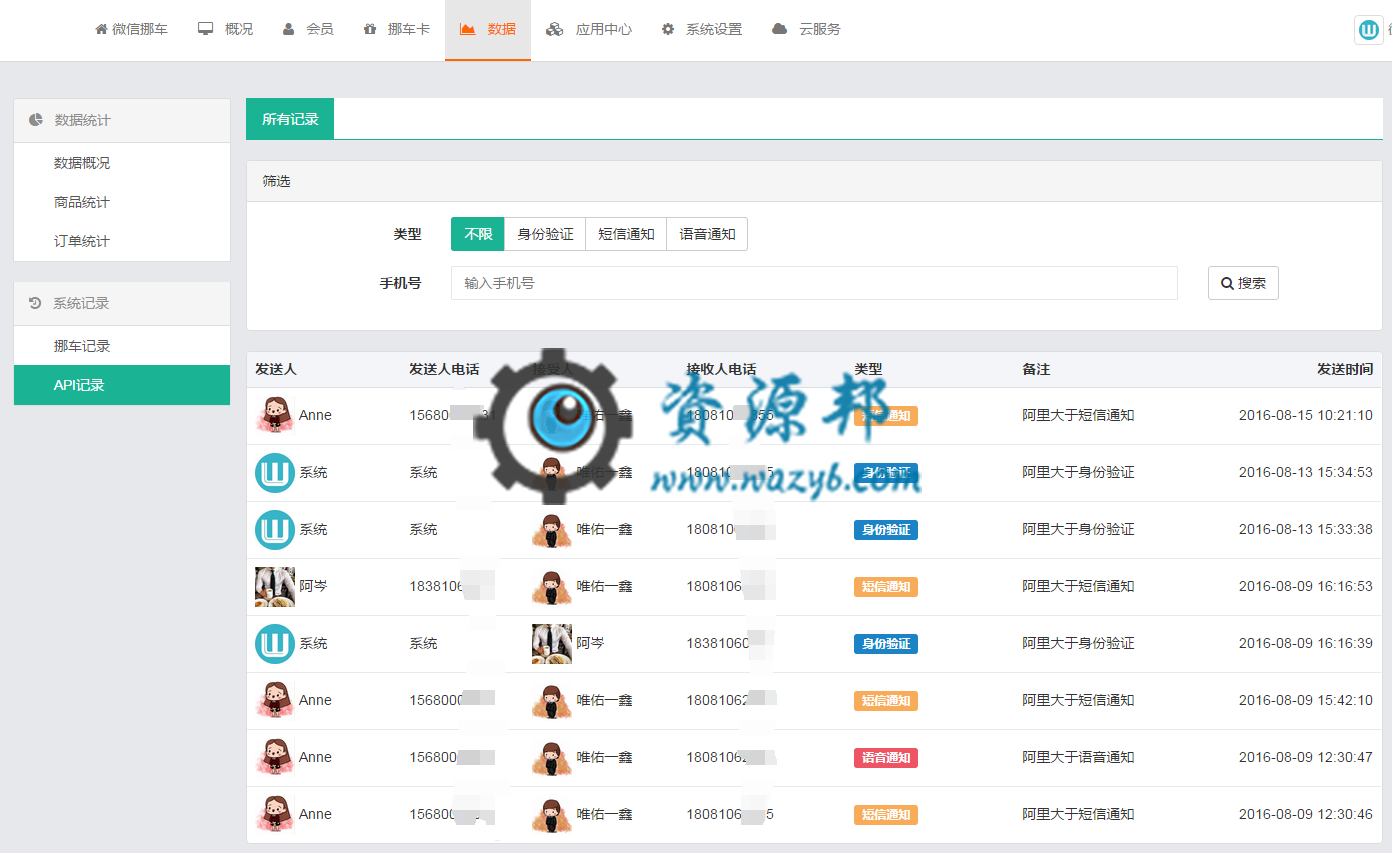This screenshot has height=853, width=1392.
Task: Click 阿岑 receiver avatar in 16:16:39 row
Action: [x=552, y=643]
